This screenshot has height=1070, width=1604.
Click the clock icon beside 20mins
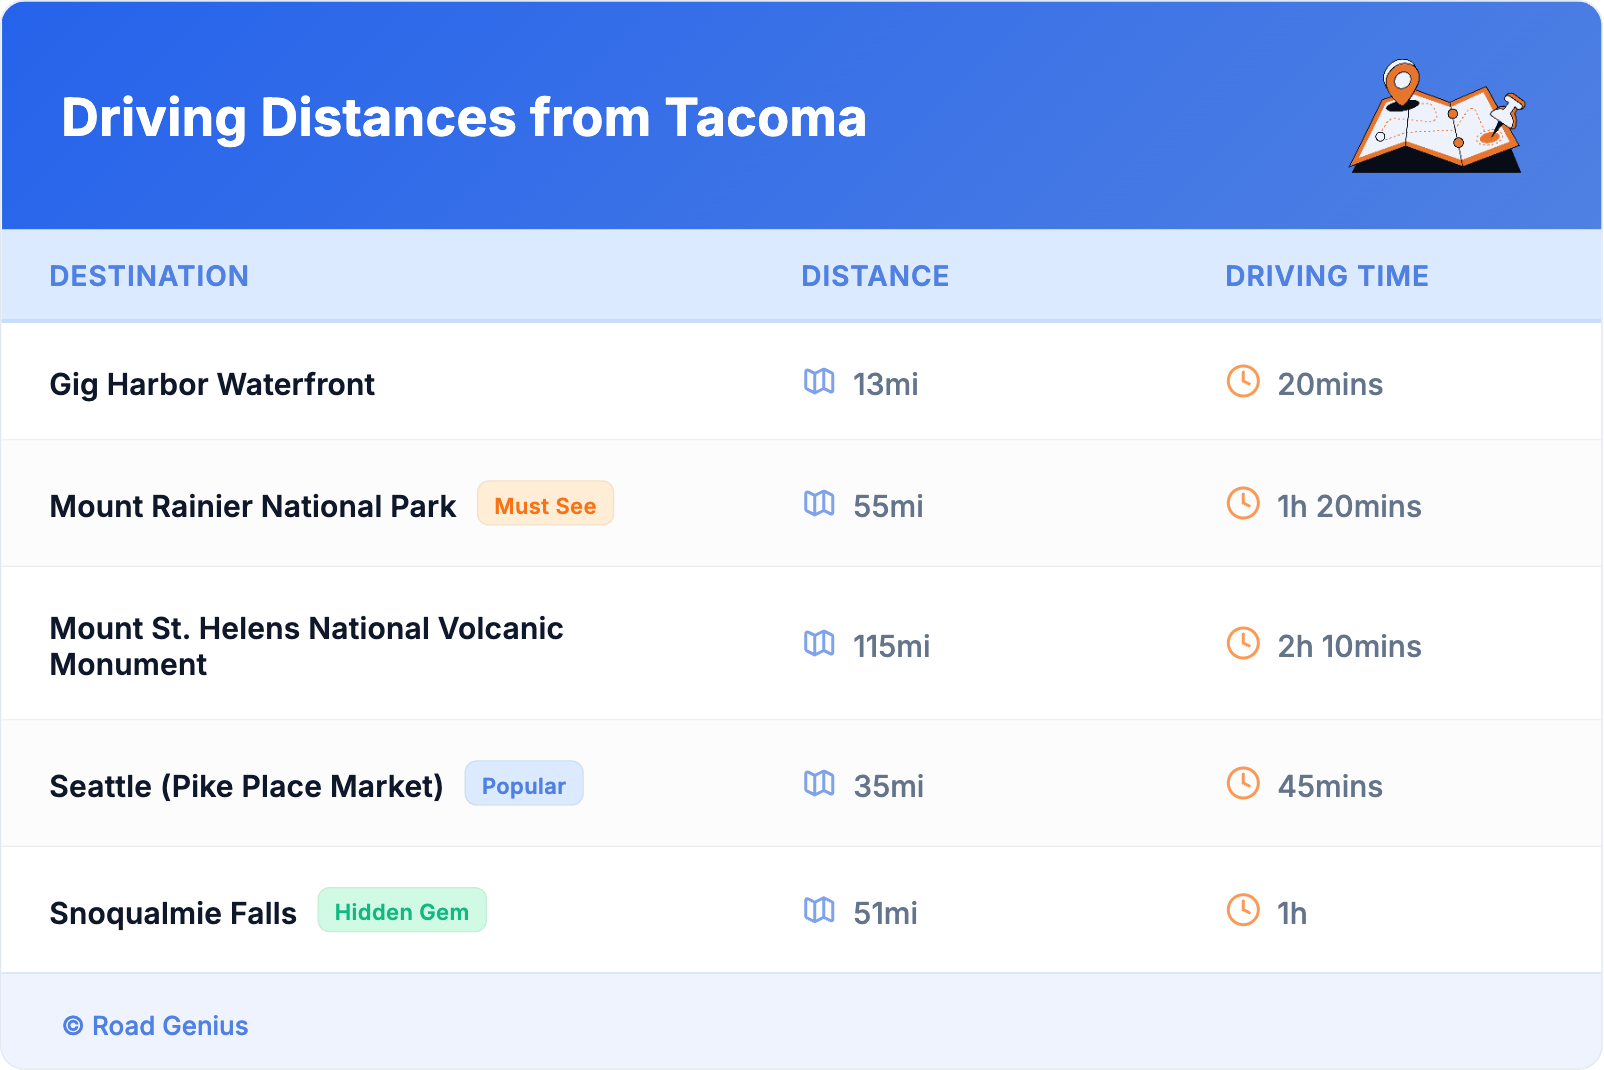pos(1243,382)
